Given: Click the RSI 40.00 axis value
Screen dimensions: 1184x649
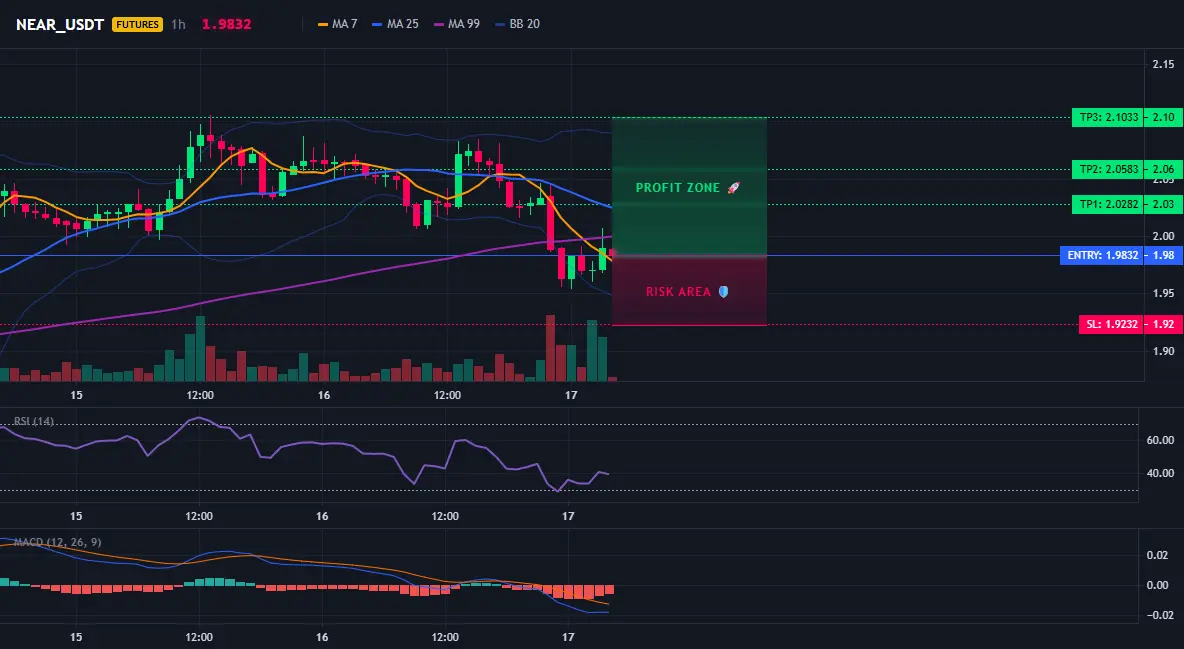Looking at the screenshot, I should (x=1161, y=473).
